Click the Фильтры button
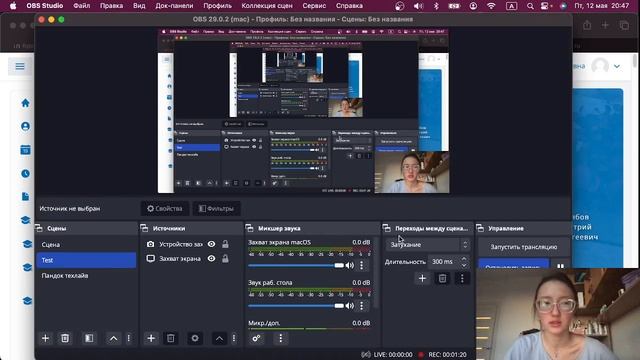The height and width of the screenshot is (360, 640). (x=216, y=209)
